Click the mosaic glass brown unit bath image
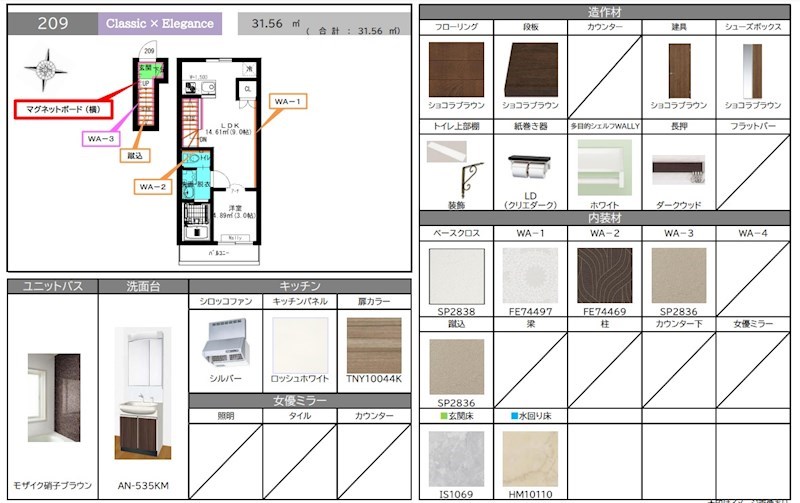 click(53, 397)
